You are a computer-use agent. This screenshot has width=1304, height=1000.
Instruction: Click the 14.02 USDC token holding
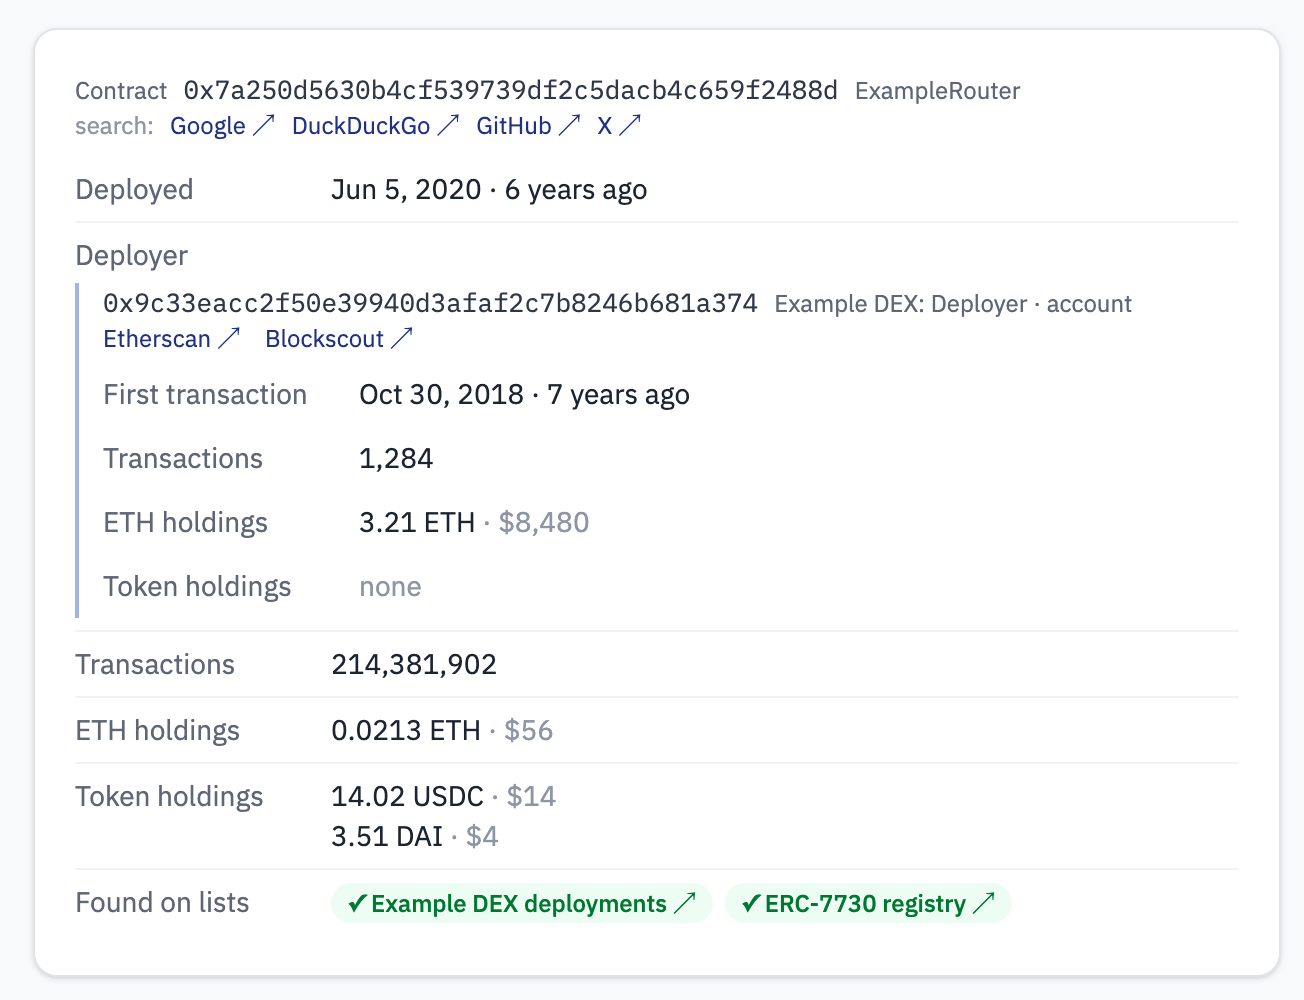(407, 797)
